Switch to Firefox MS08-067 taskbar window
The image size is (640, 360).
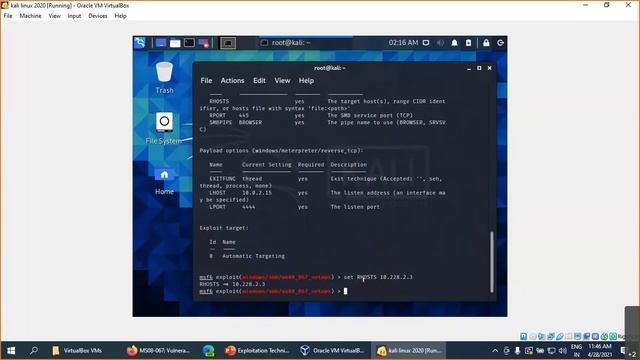pos(158,351)
